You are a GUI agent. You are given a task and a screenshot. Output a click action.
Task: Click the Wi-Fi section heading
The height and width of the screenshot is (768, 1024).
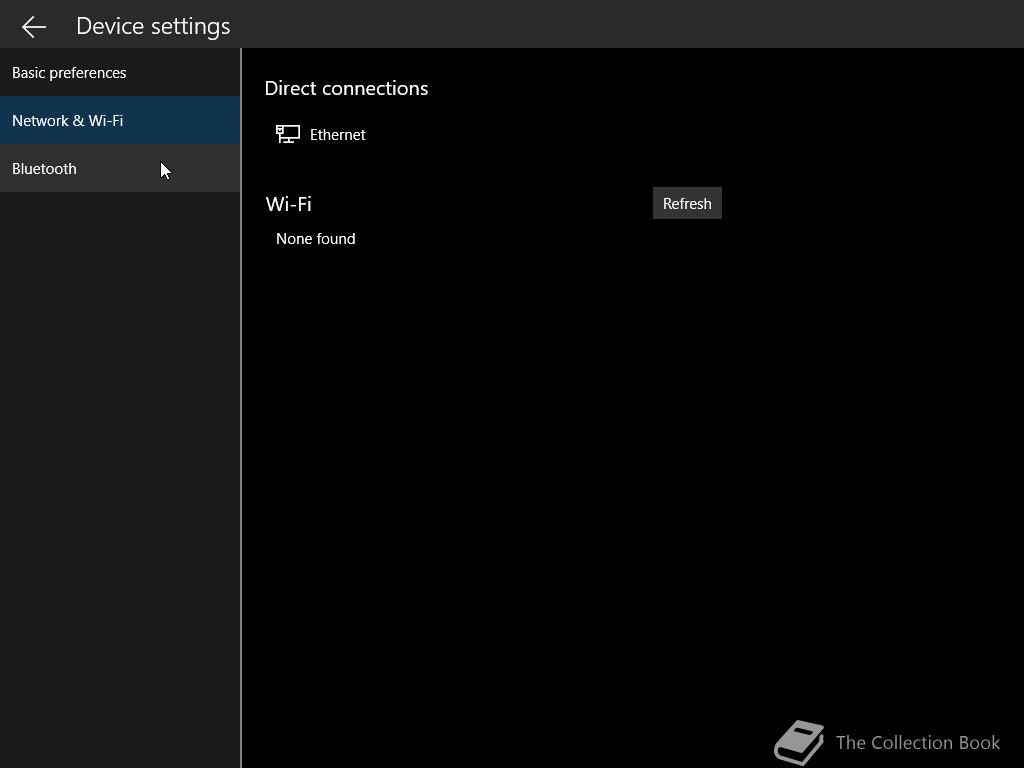tap(289, 204)
